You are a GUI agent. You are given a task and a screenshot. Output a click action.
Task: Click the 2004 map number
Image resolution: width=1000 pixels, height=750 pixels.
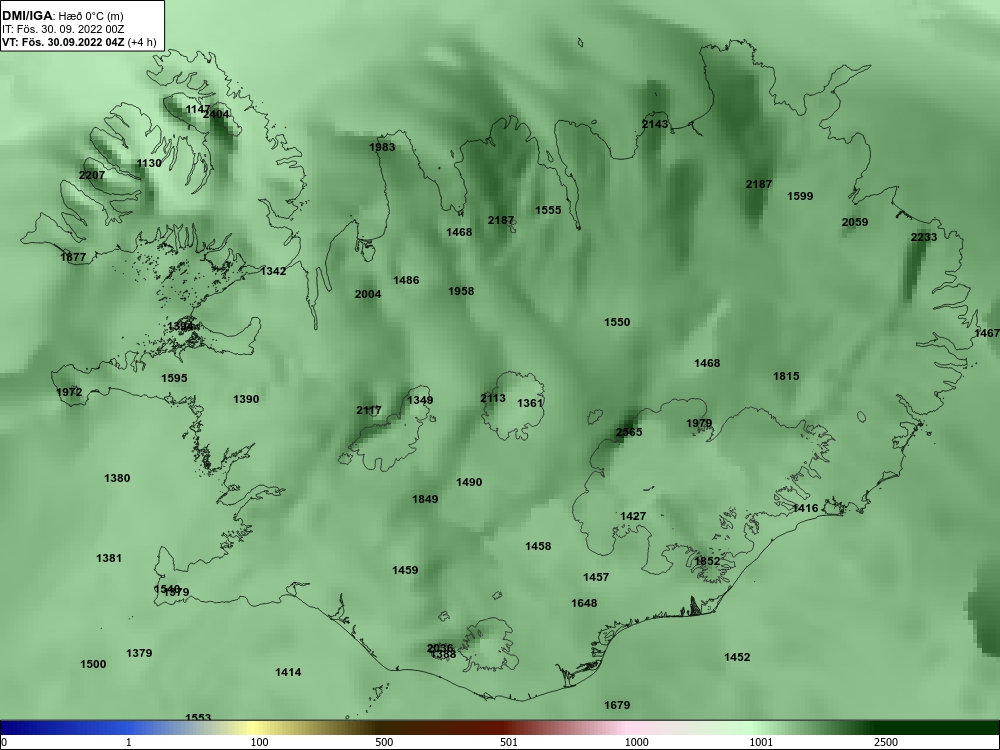point(368,295)
